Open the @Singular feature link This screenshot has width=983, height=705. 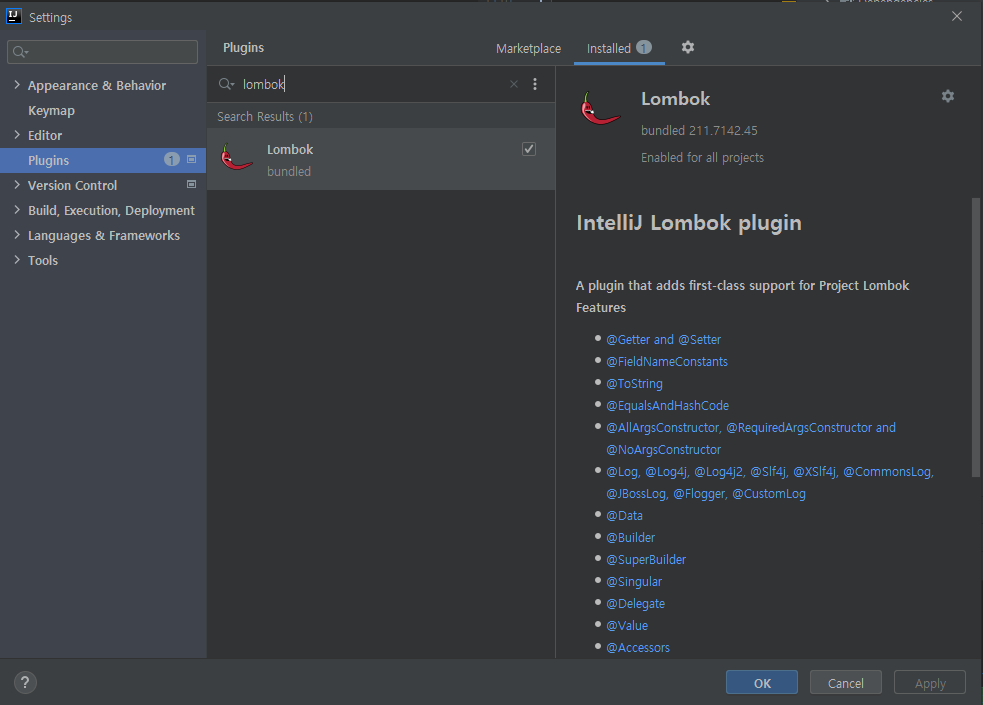(634, 582)
